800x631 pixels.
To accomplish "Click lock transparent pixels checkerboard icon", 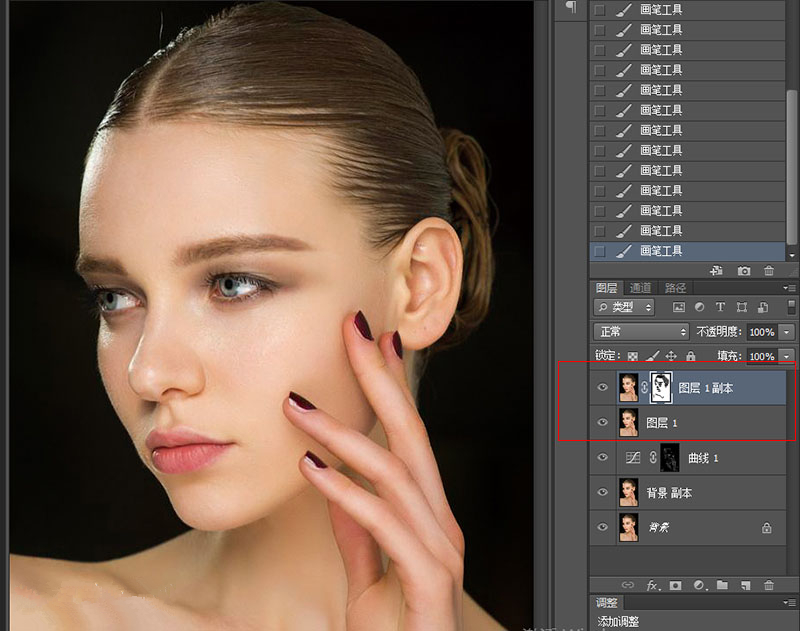I will [x=631, y=356].
